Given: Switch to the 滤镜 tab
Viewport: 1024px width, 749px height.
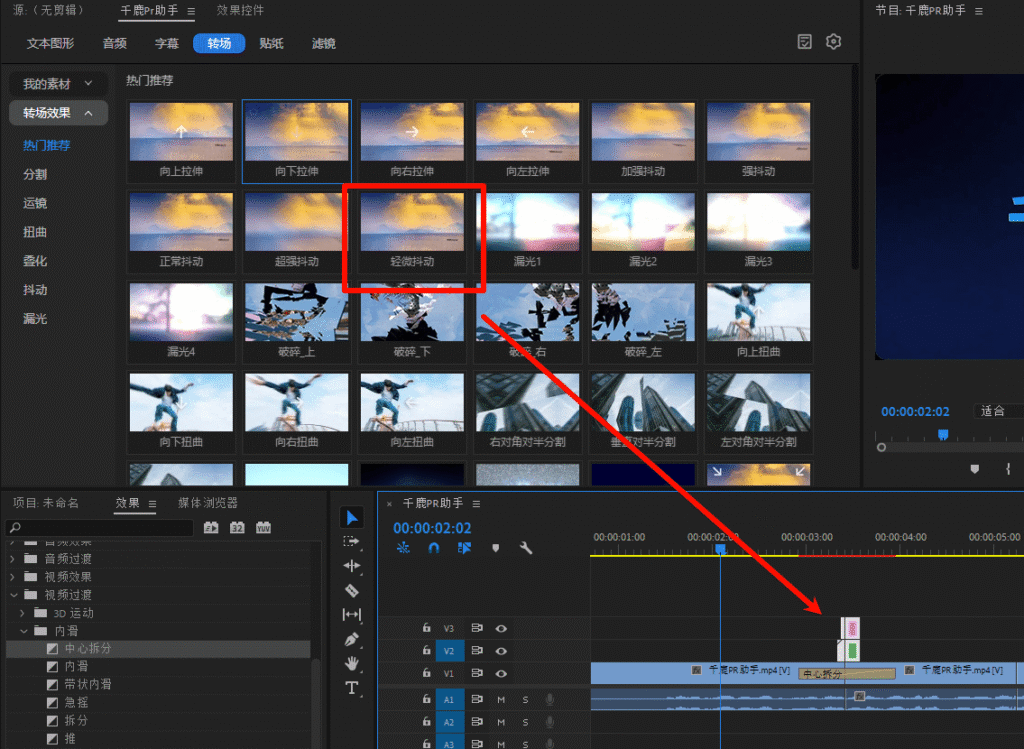Looking at the screenshot, I should [323, 43].
